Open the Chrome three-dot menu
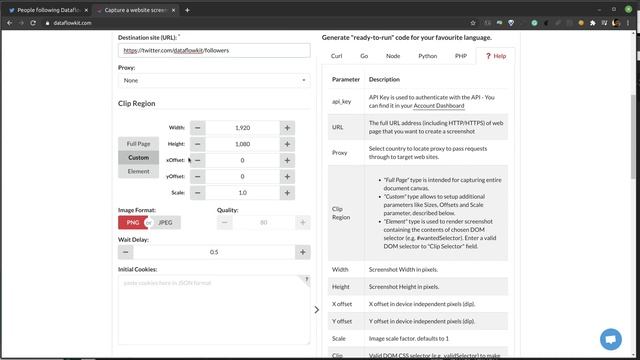 point(628,23)
